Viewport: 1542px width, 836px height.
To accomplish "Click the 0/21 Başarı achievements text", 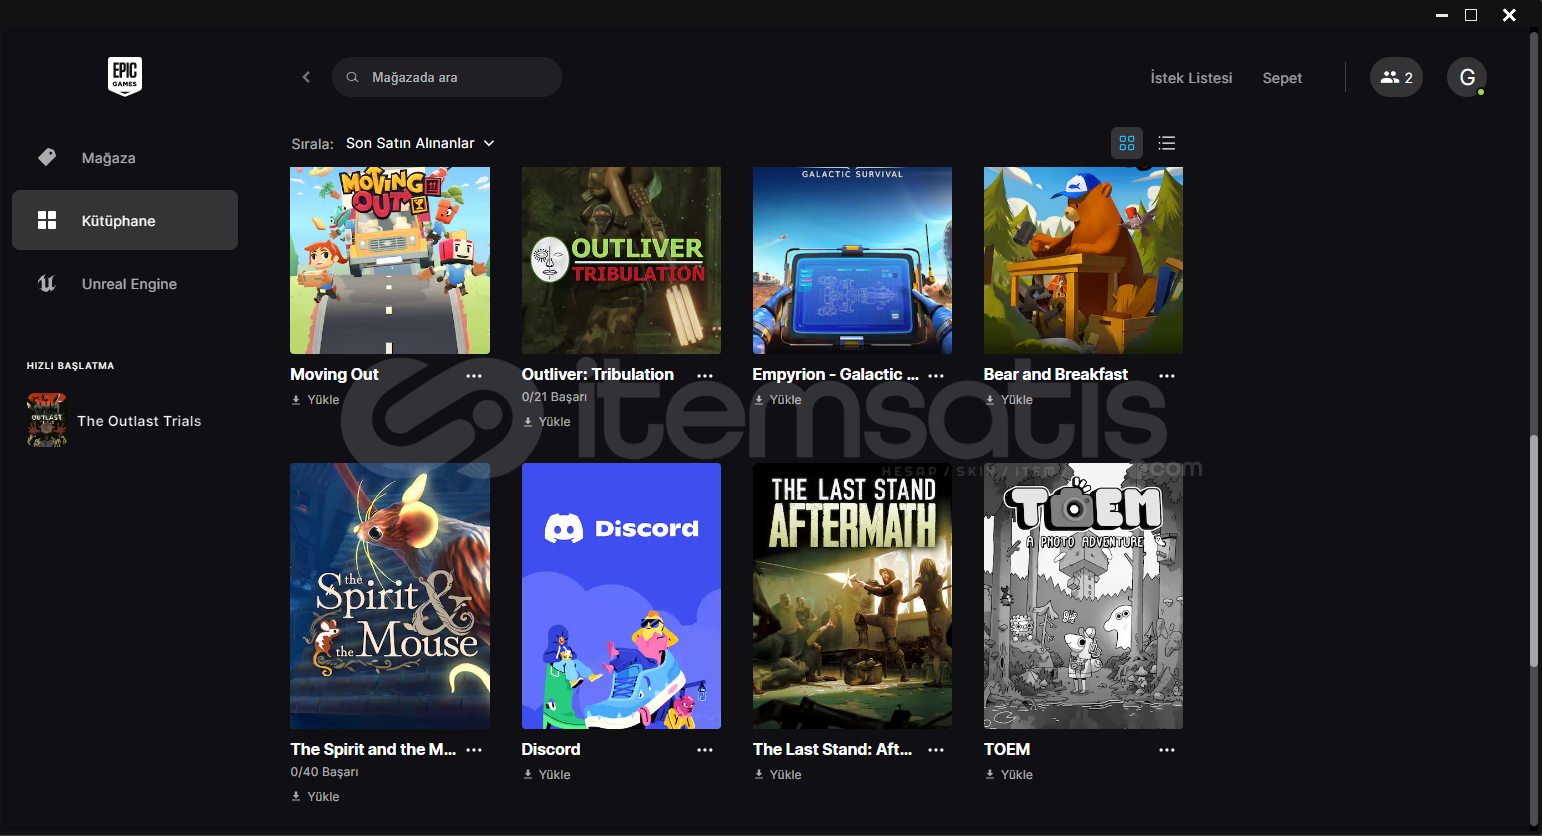I will coord(554,397).
